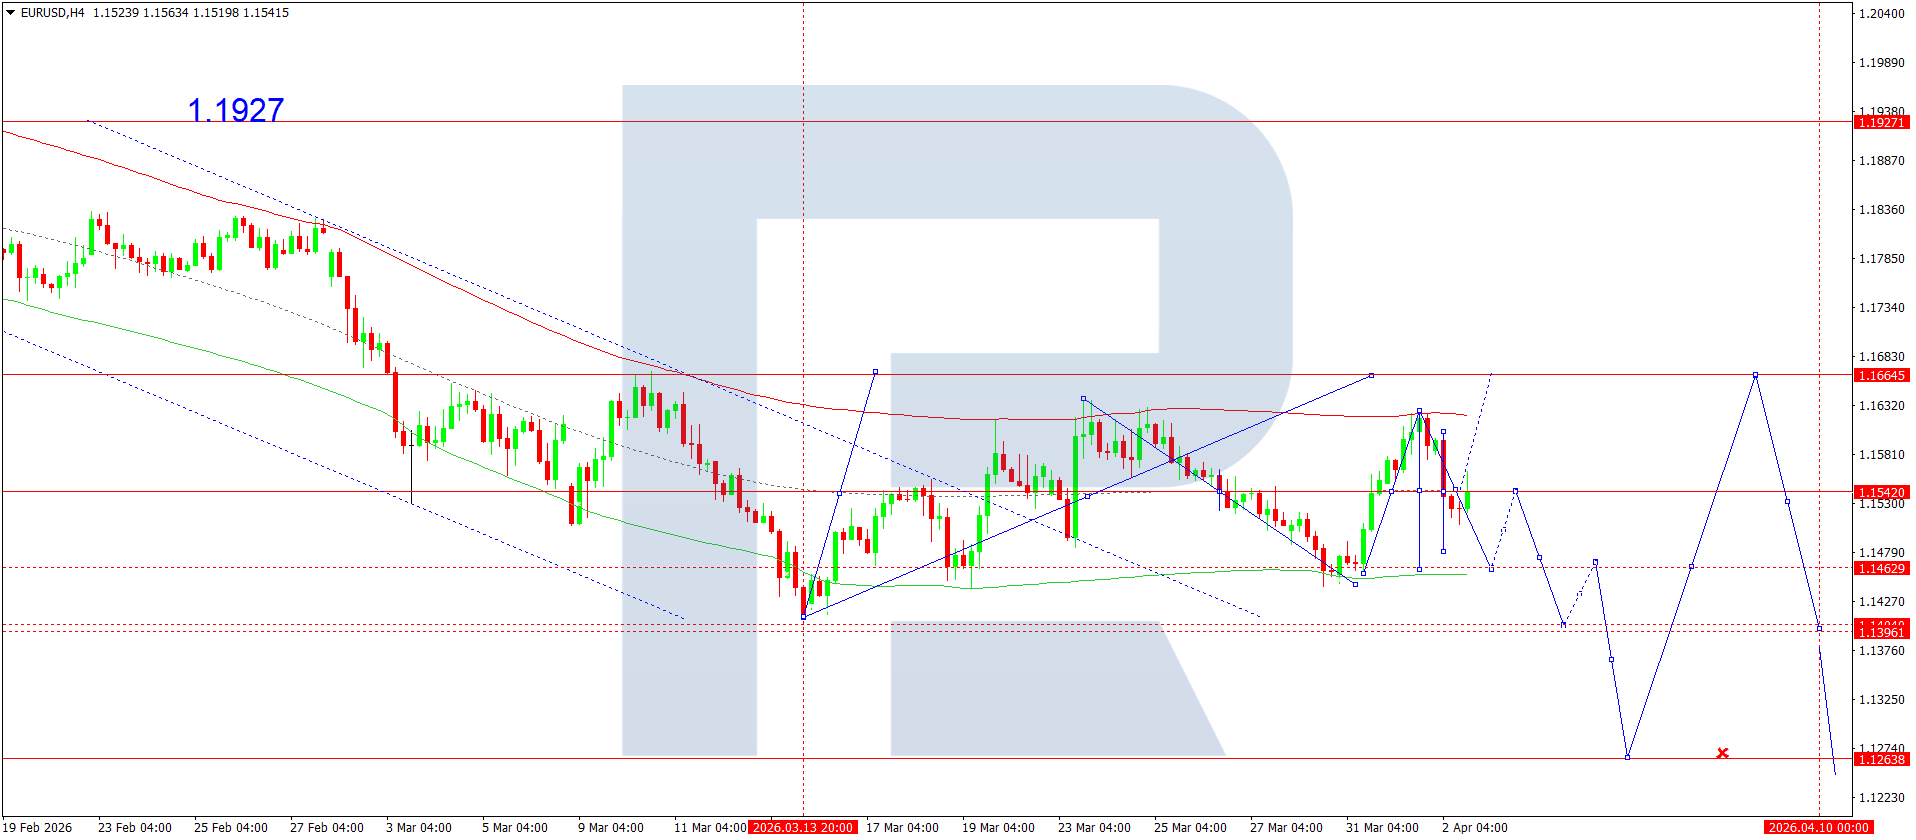
Task: Click the EURUSD,H4 chart symbol title
Action: click(52, 13)
